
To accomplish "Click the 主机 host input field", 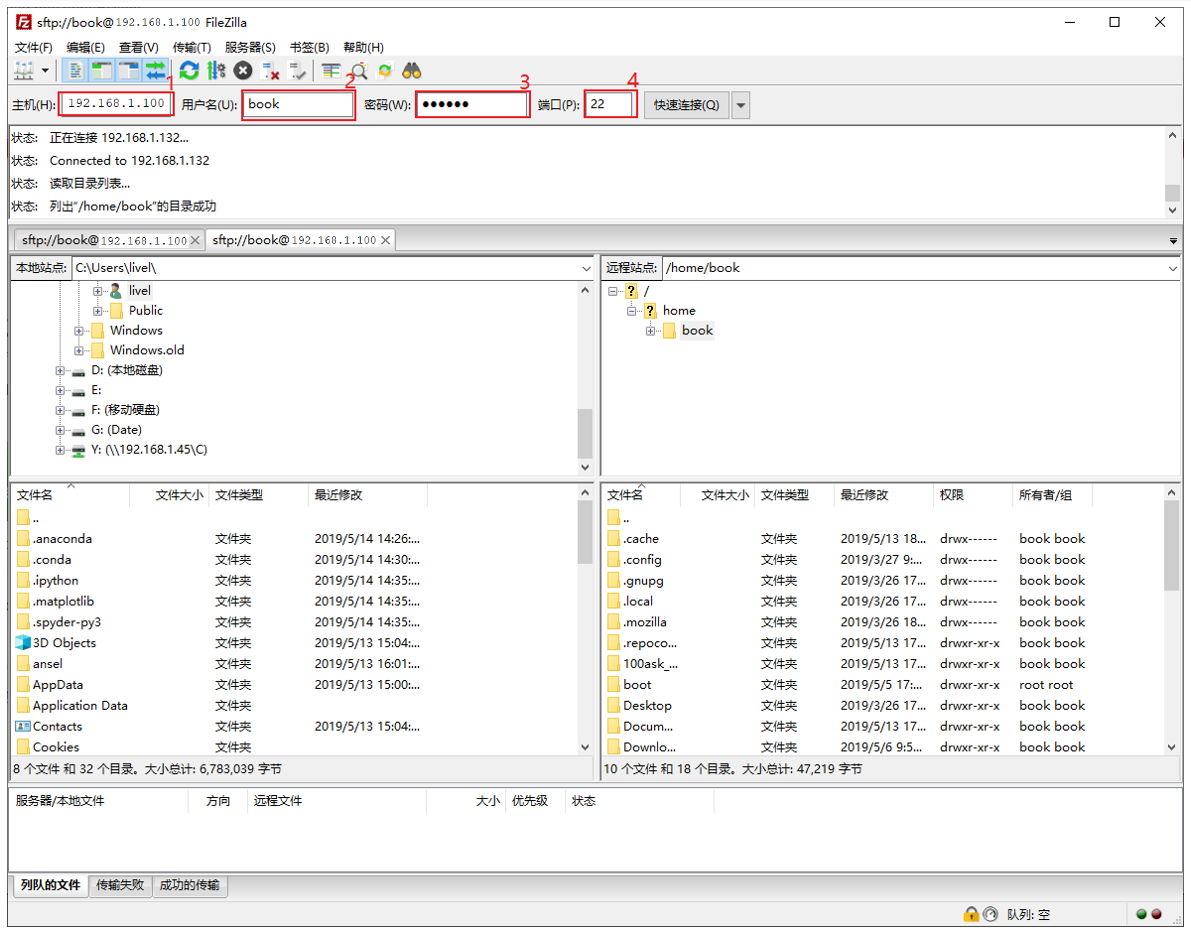I will 116,104.
